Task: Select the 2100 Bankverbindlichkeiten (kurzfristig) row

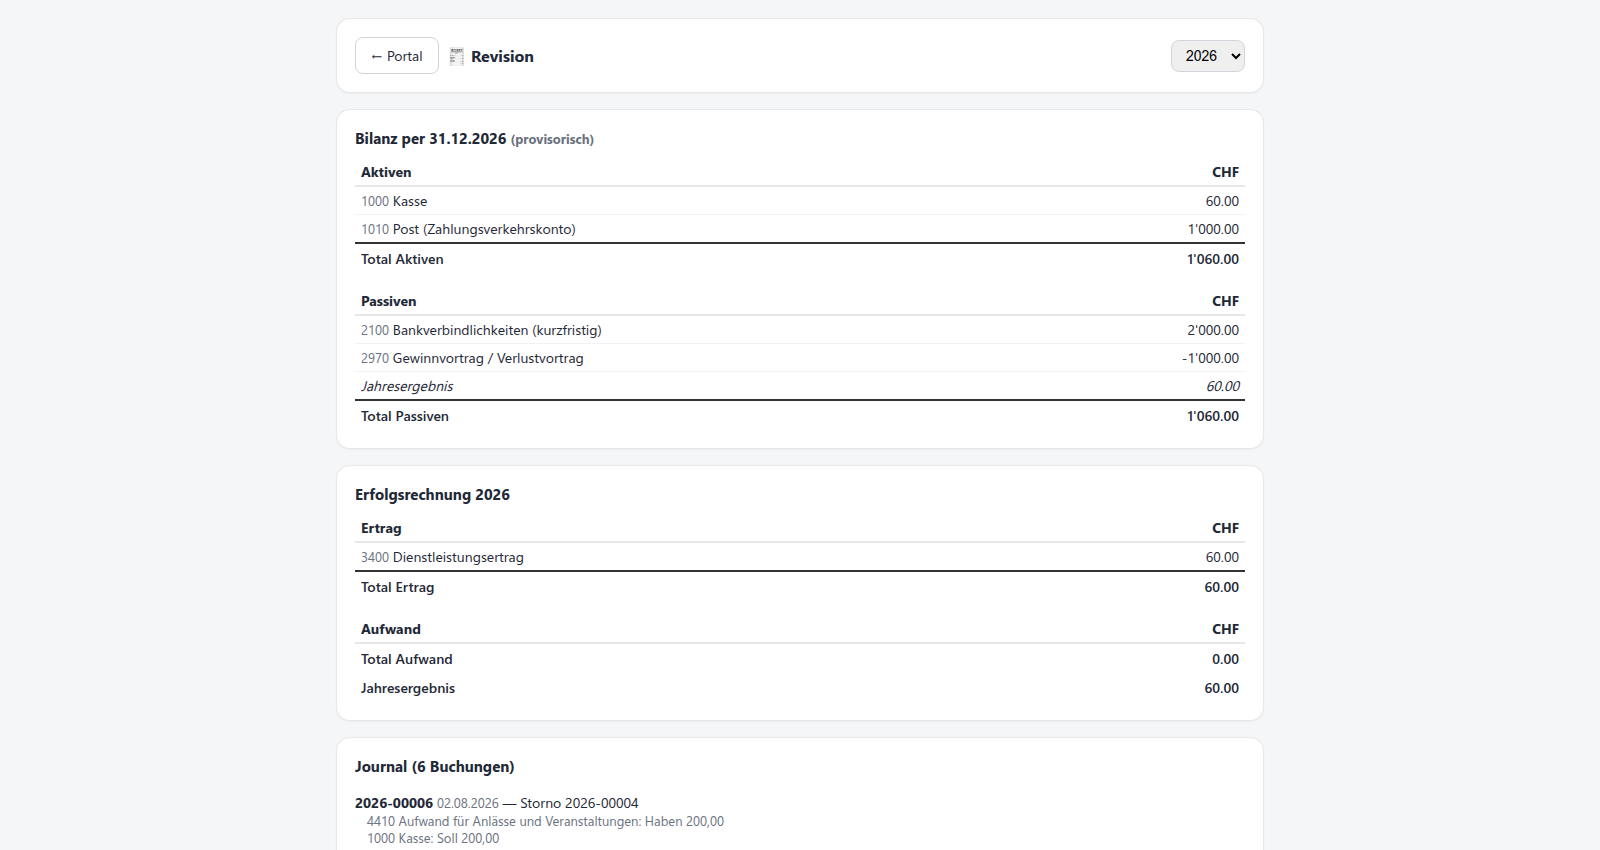Action: click(x=800, y=330)
